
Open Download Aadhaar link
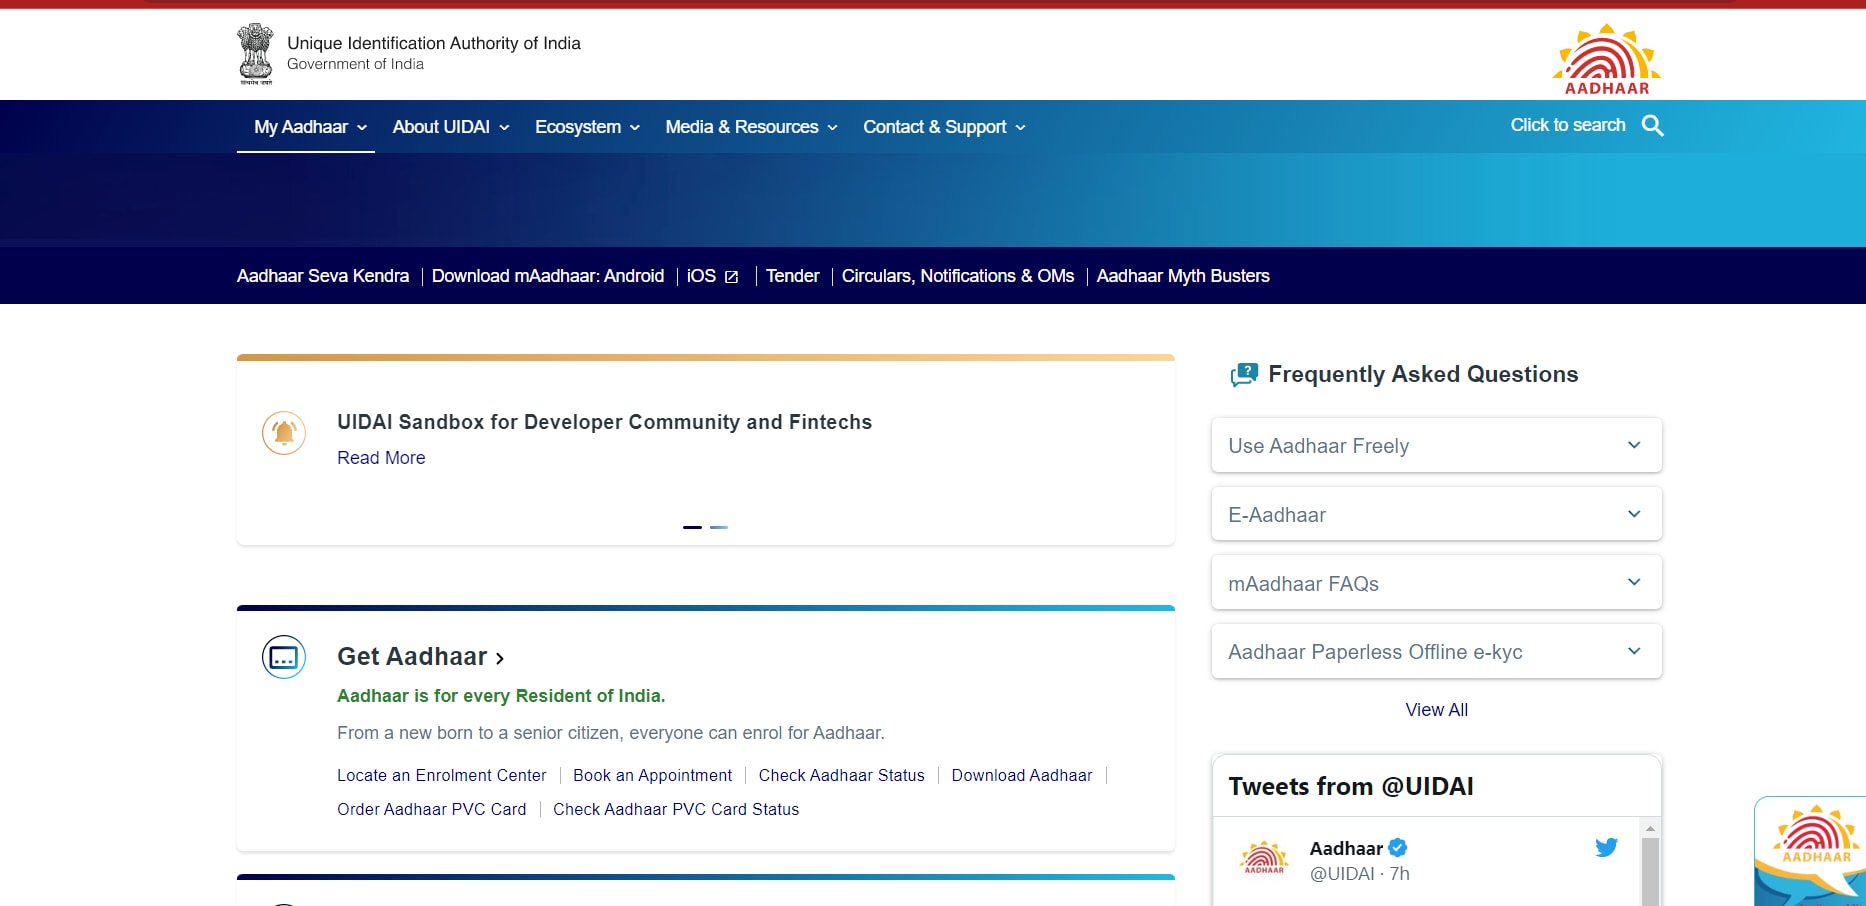(x=1022, y=776)
